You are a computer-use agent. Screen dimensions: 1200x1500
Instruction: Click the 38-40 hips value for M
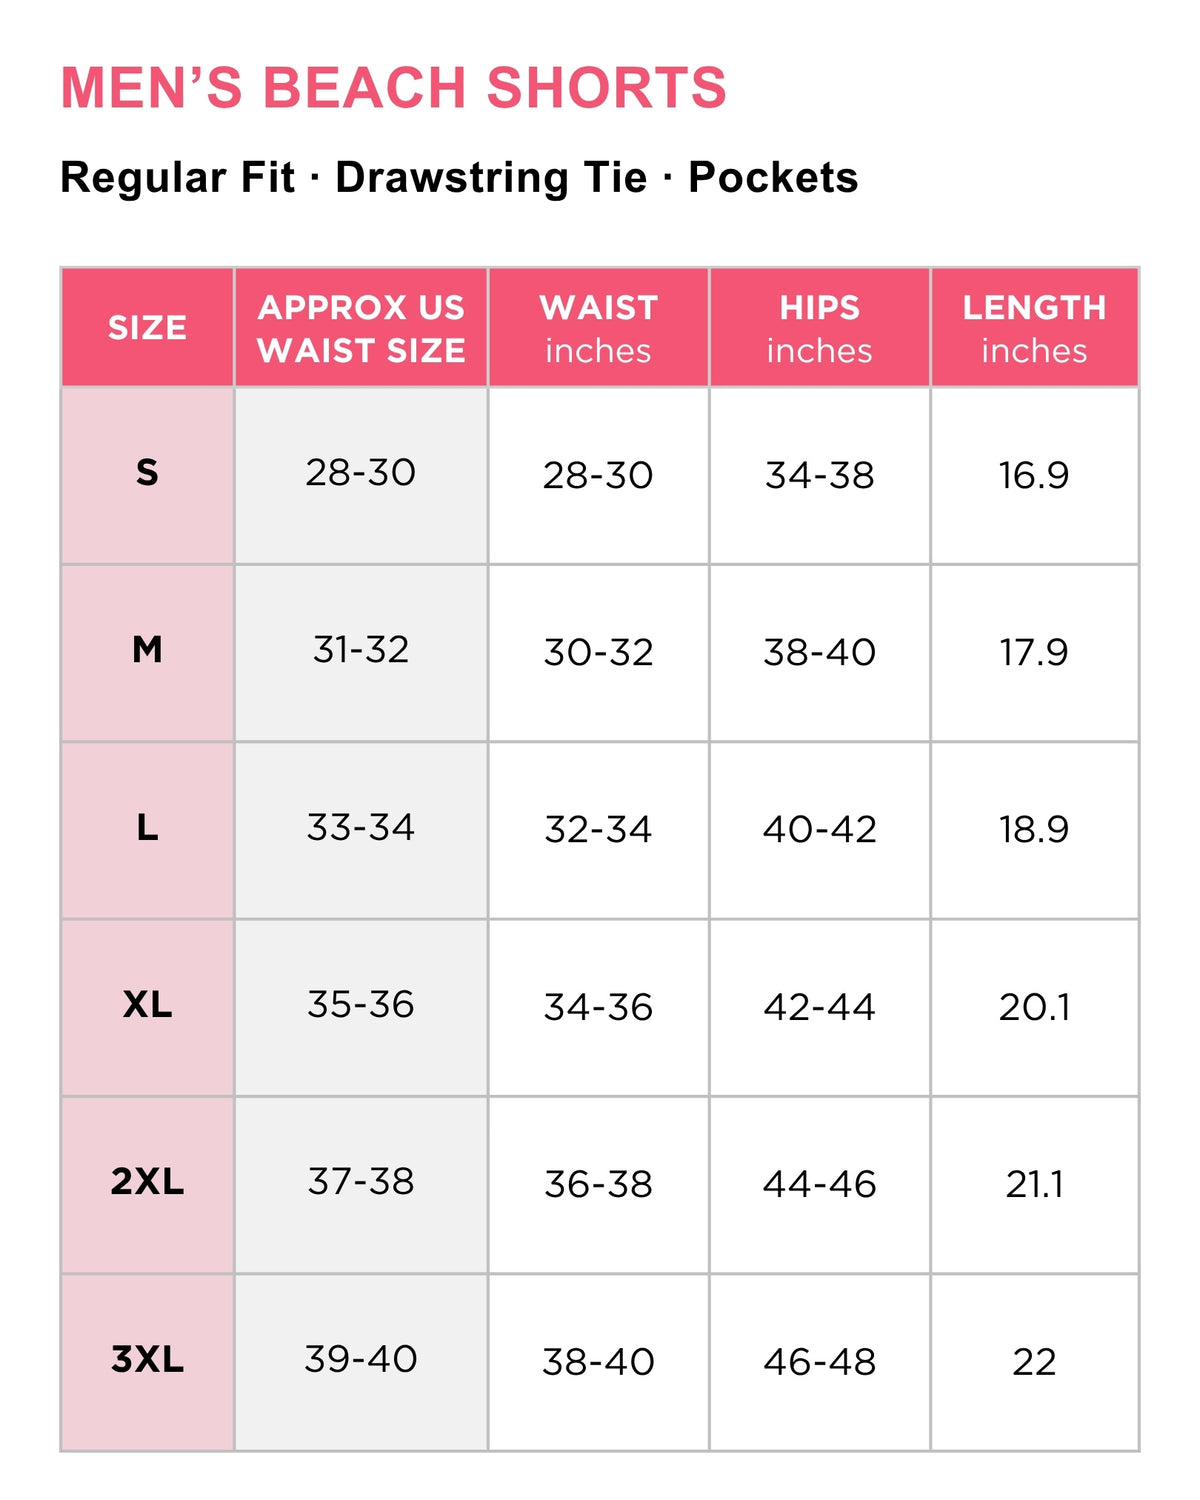click(x=820, y=652)
